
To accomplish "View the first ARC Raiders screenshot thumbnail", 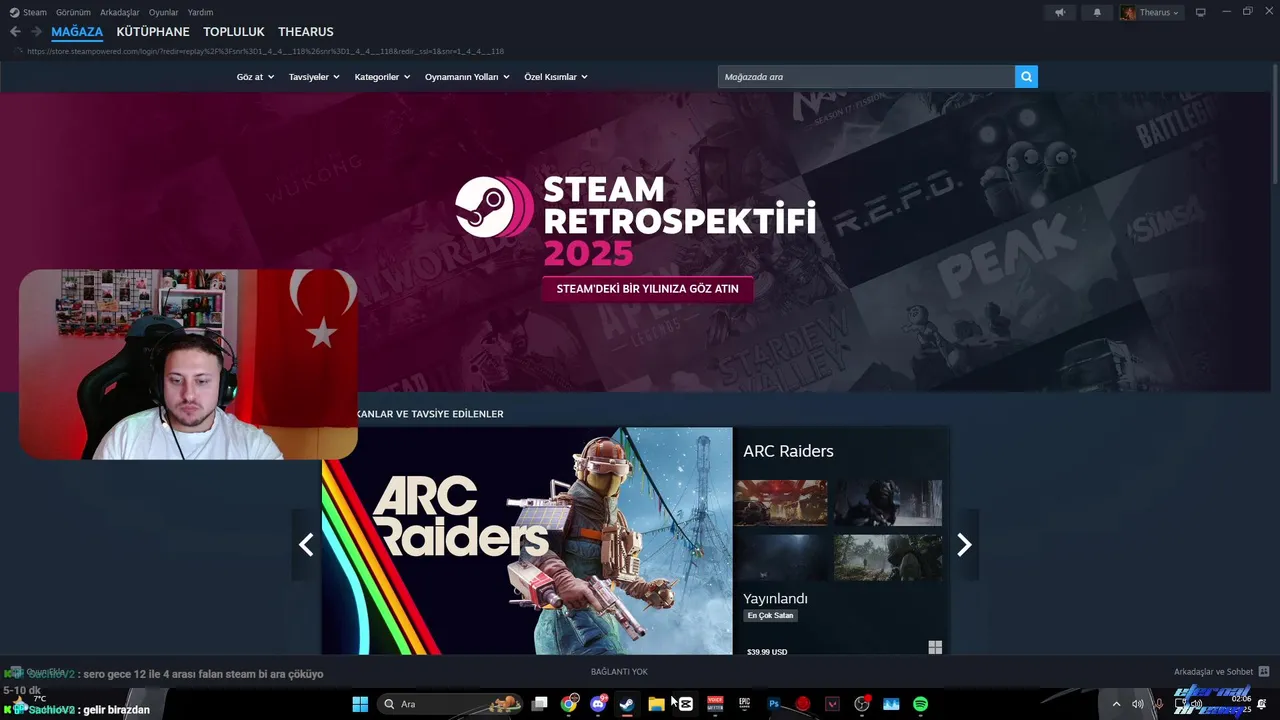I will 781,502.
